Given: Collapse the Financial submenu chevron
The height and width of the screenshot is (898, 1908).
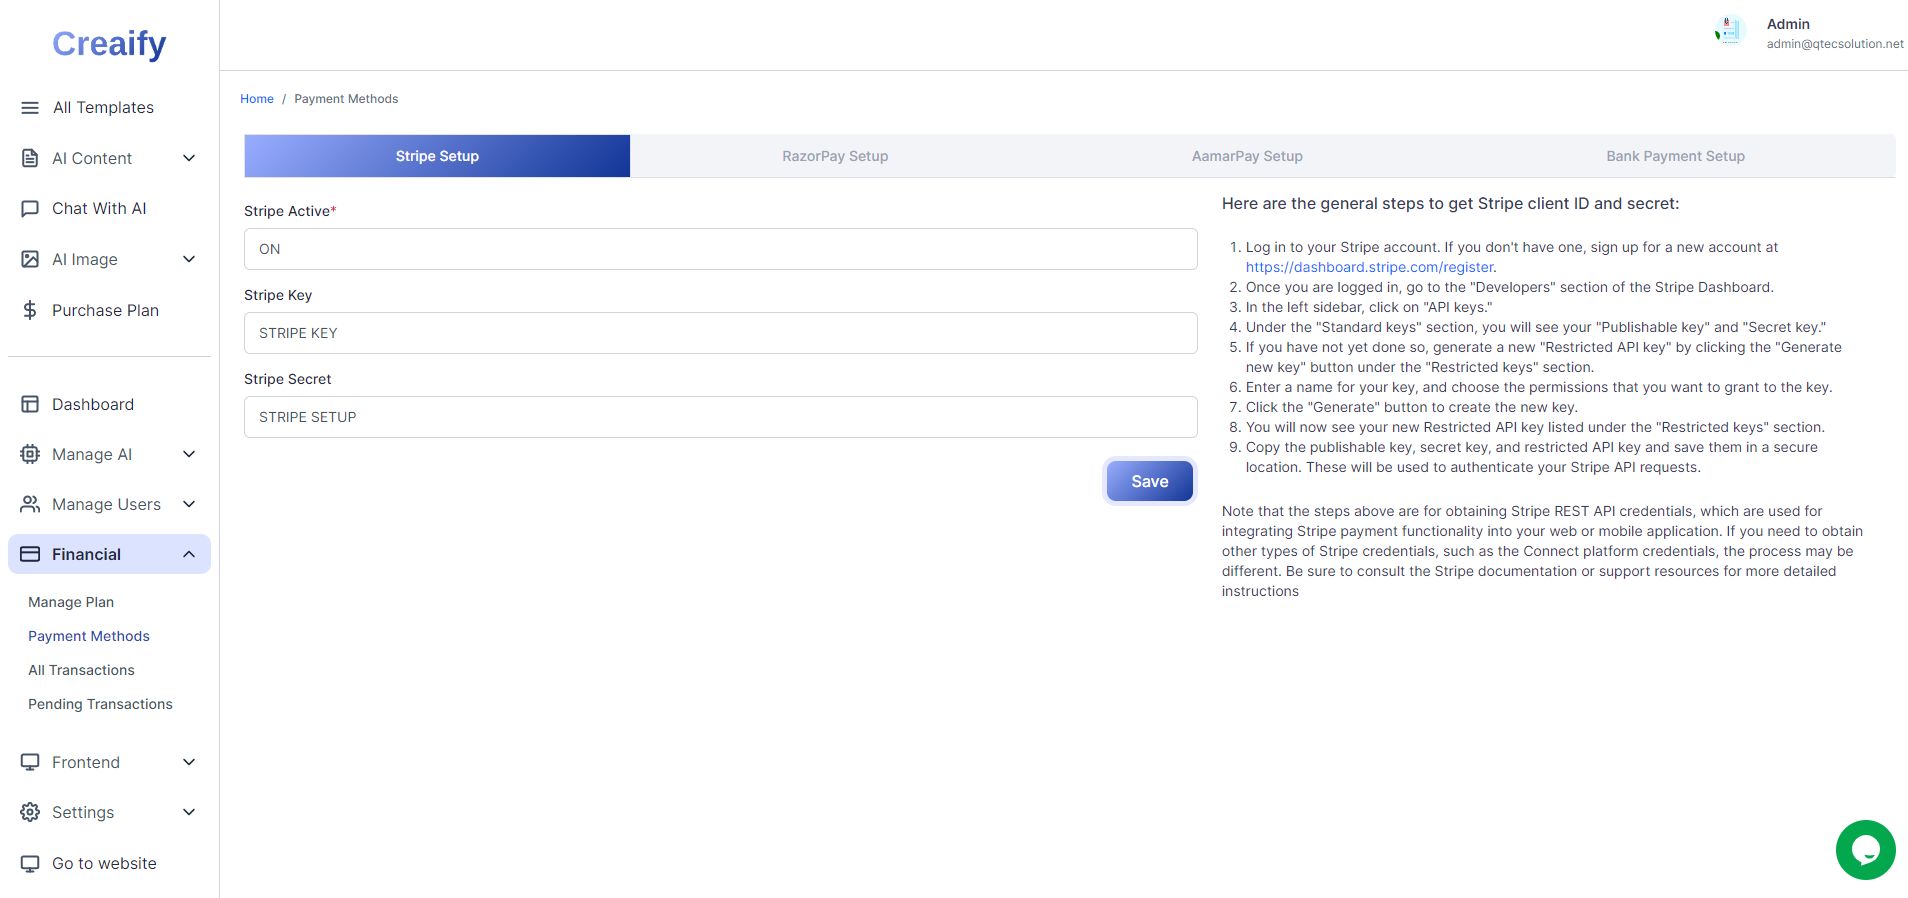Looking at the screenshot, I should coord(189,554).
